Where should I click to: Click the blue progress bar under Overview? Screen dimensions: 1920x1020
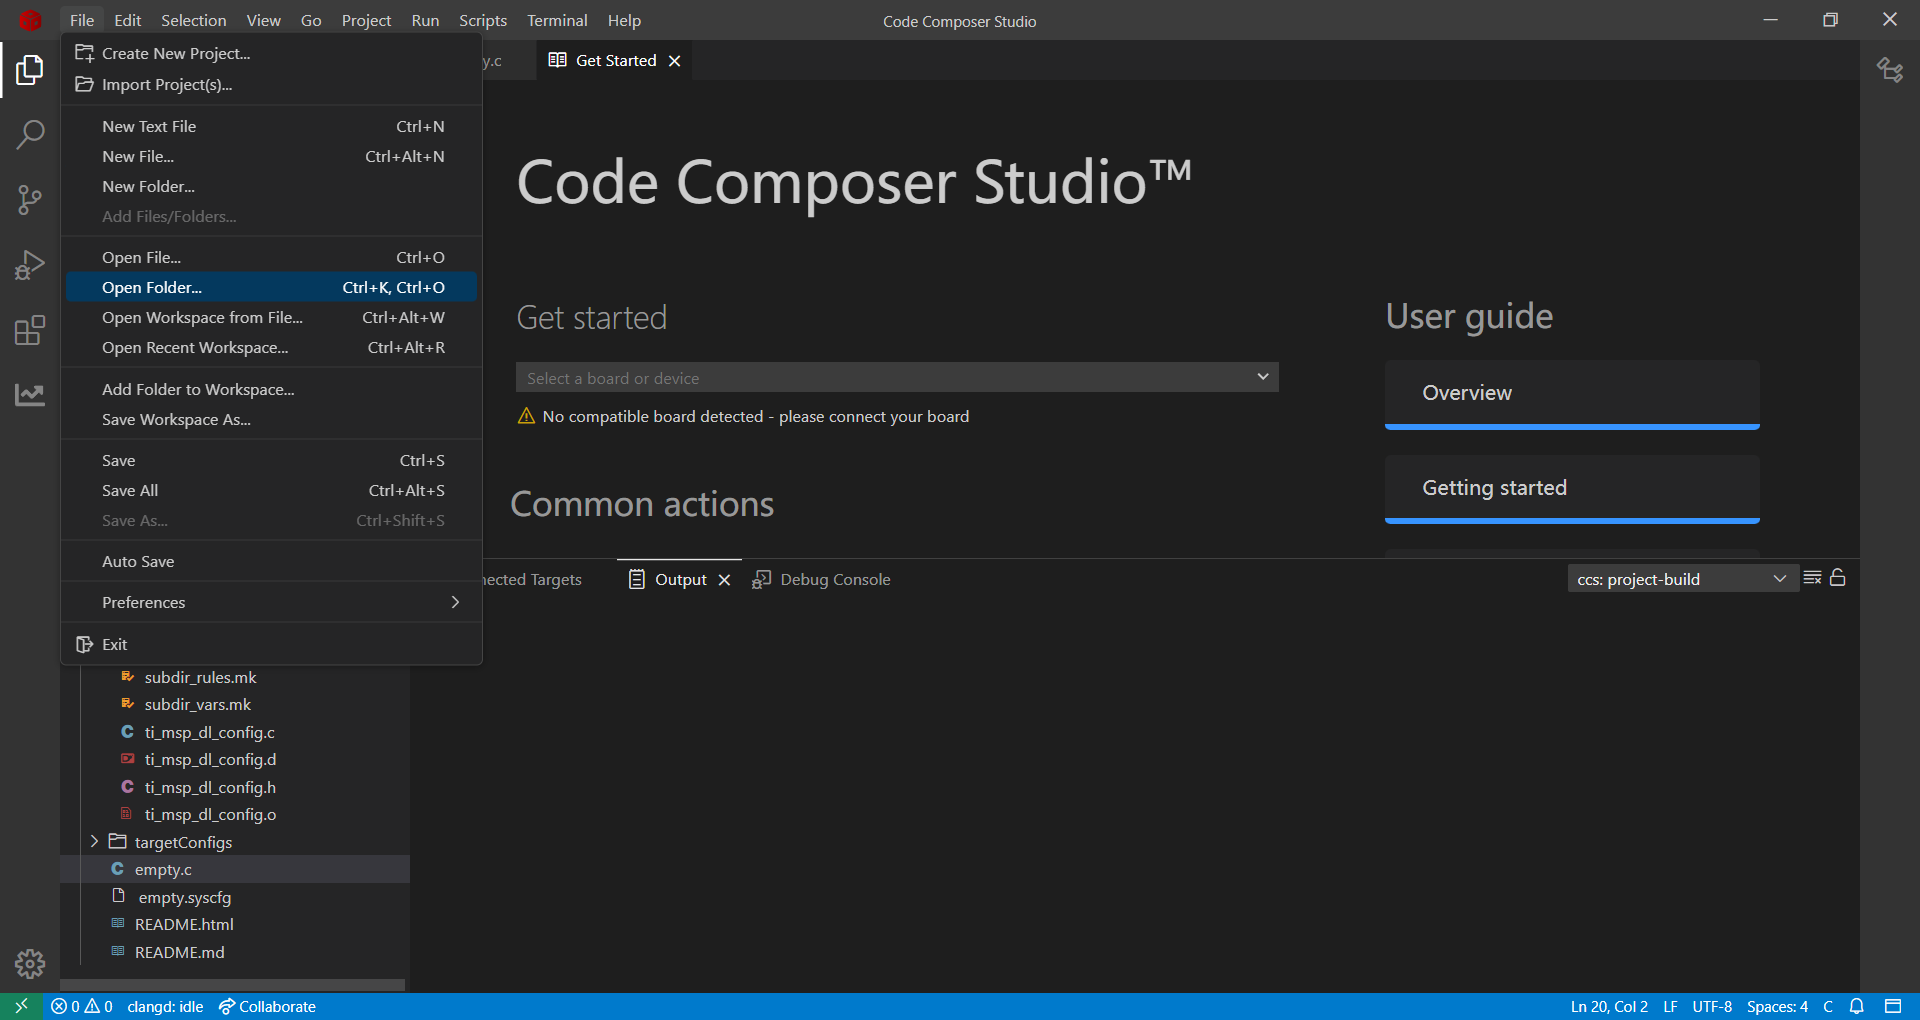1570,428
